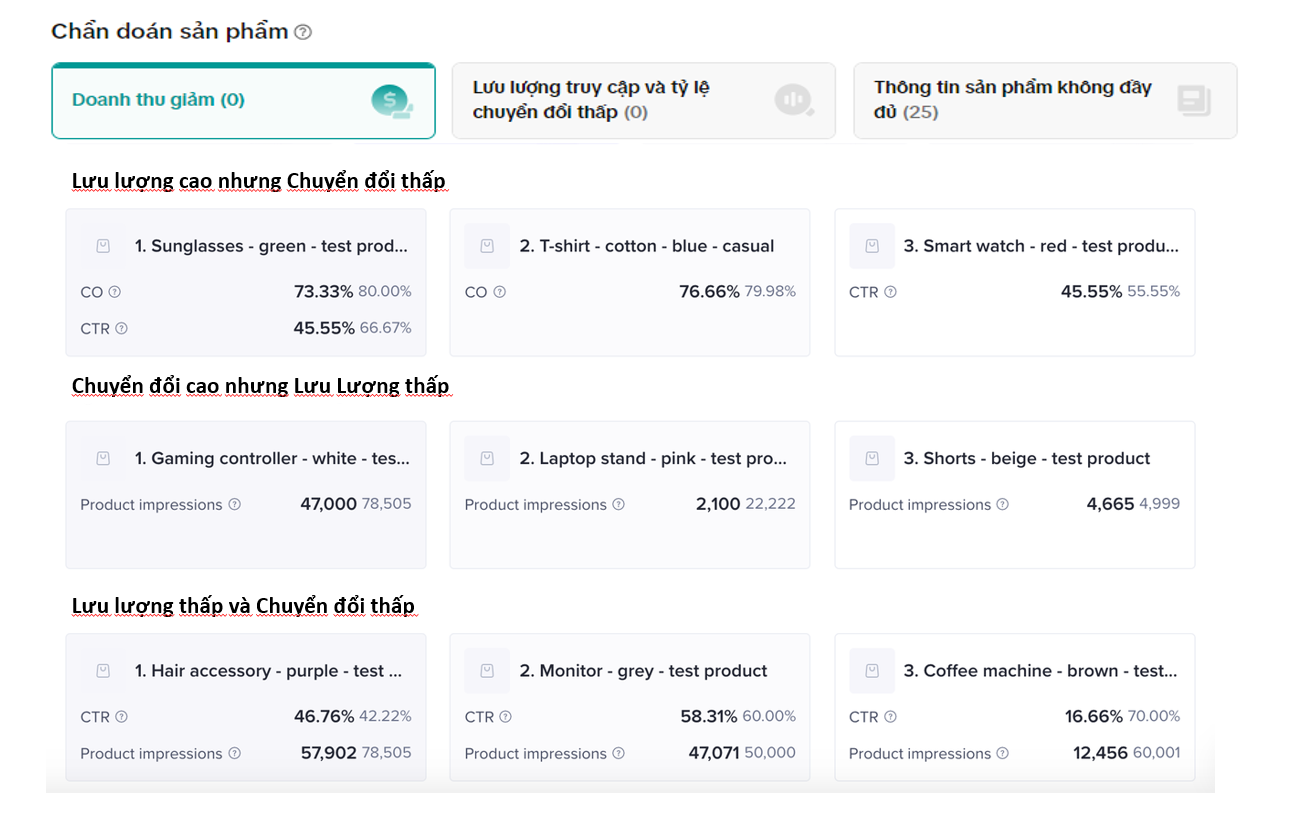Screen dimensions: 1293x819
Task: Open the Gaming controller - white product
Action: click(x=272, y=459)
